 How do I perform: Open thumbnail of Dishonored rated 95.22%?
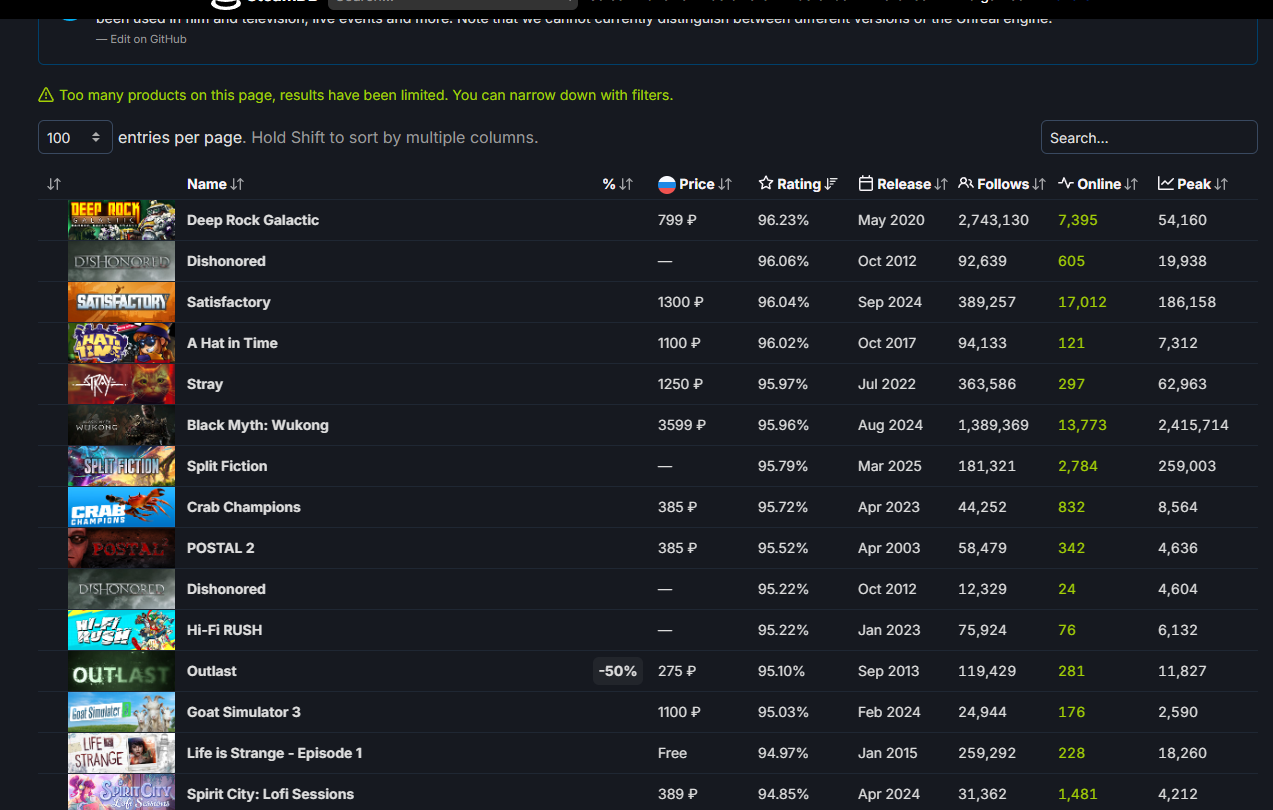coord(121,589)
